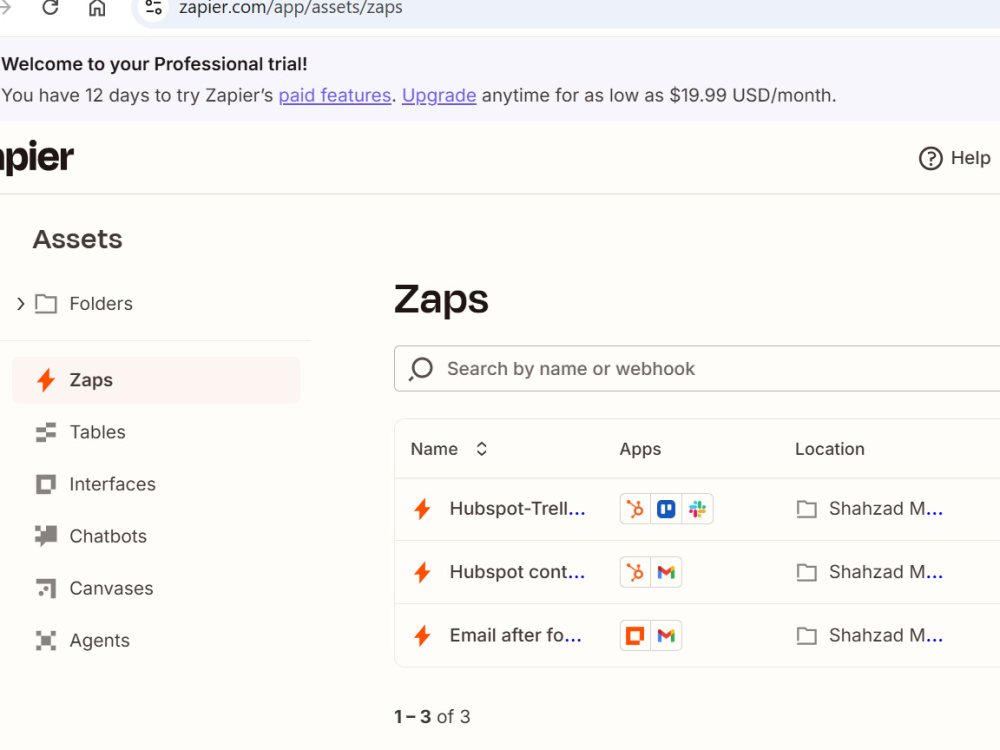Click the lightning icon of Hubspot cont... row
1000x750 pixels.
422,572
